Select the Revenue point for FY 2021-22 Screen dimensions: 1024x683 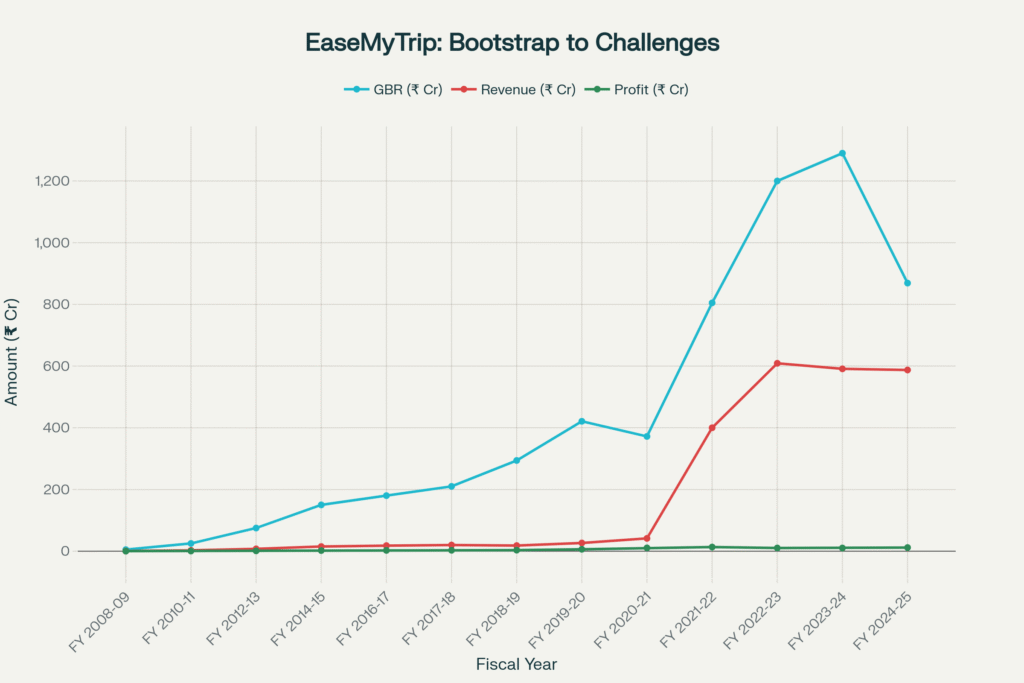click(x=712, y=428)
